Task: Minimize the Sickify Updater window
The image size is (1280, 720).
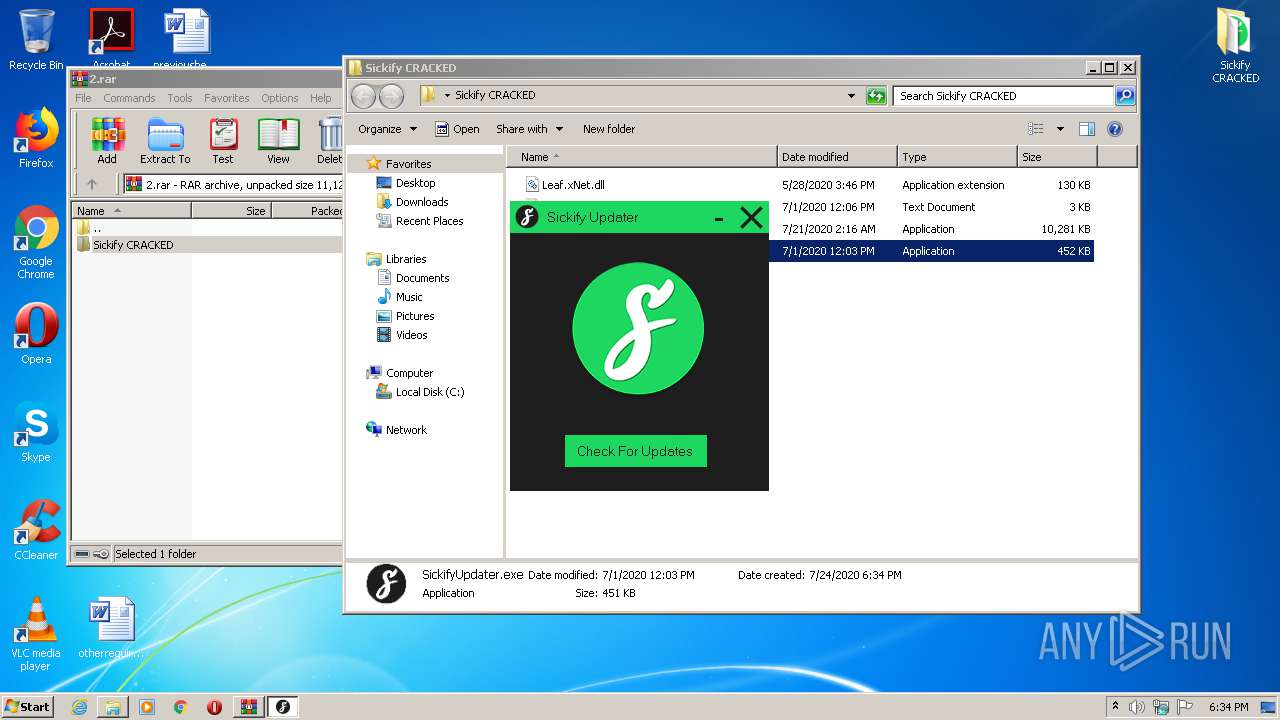Action: 719,218
